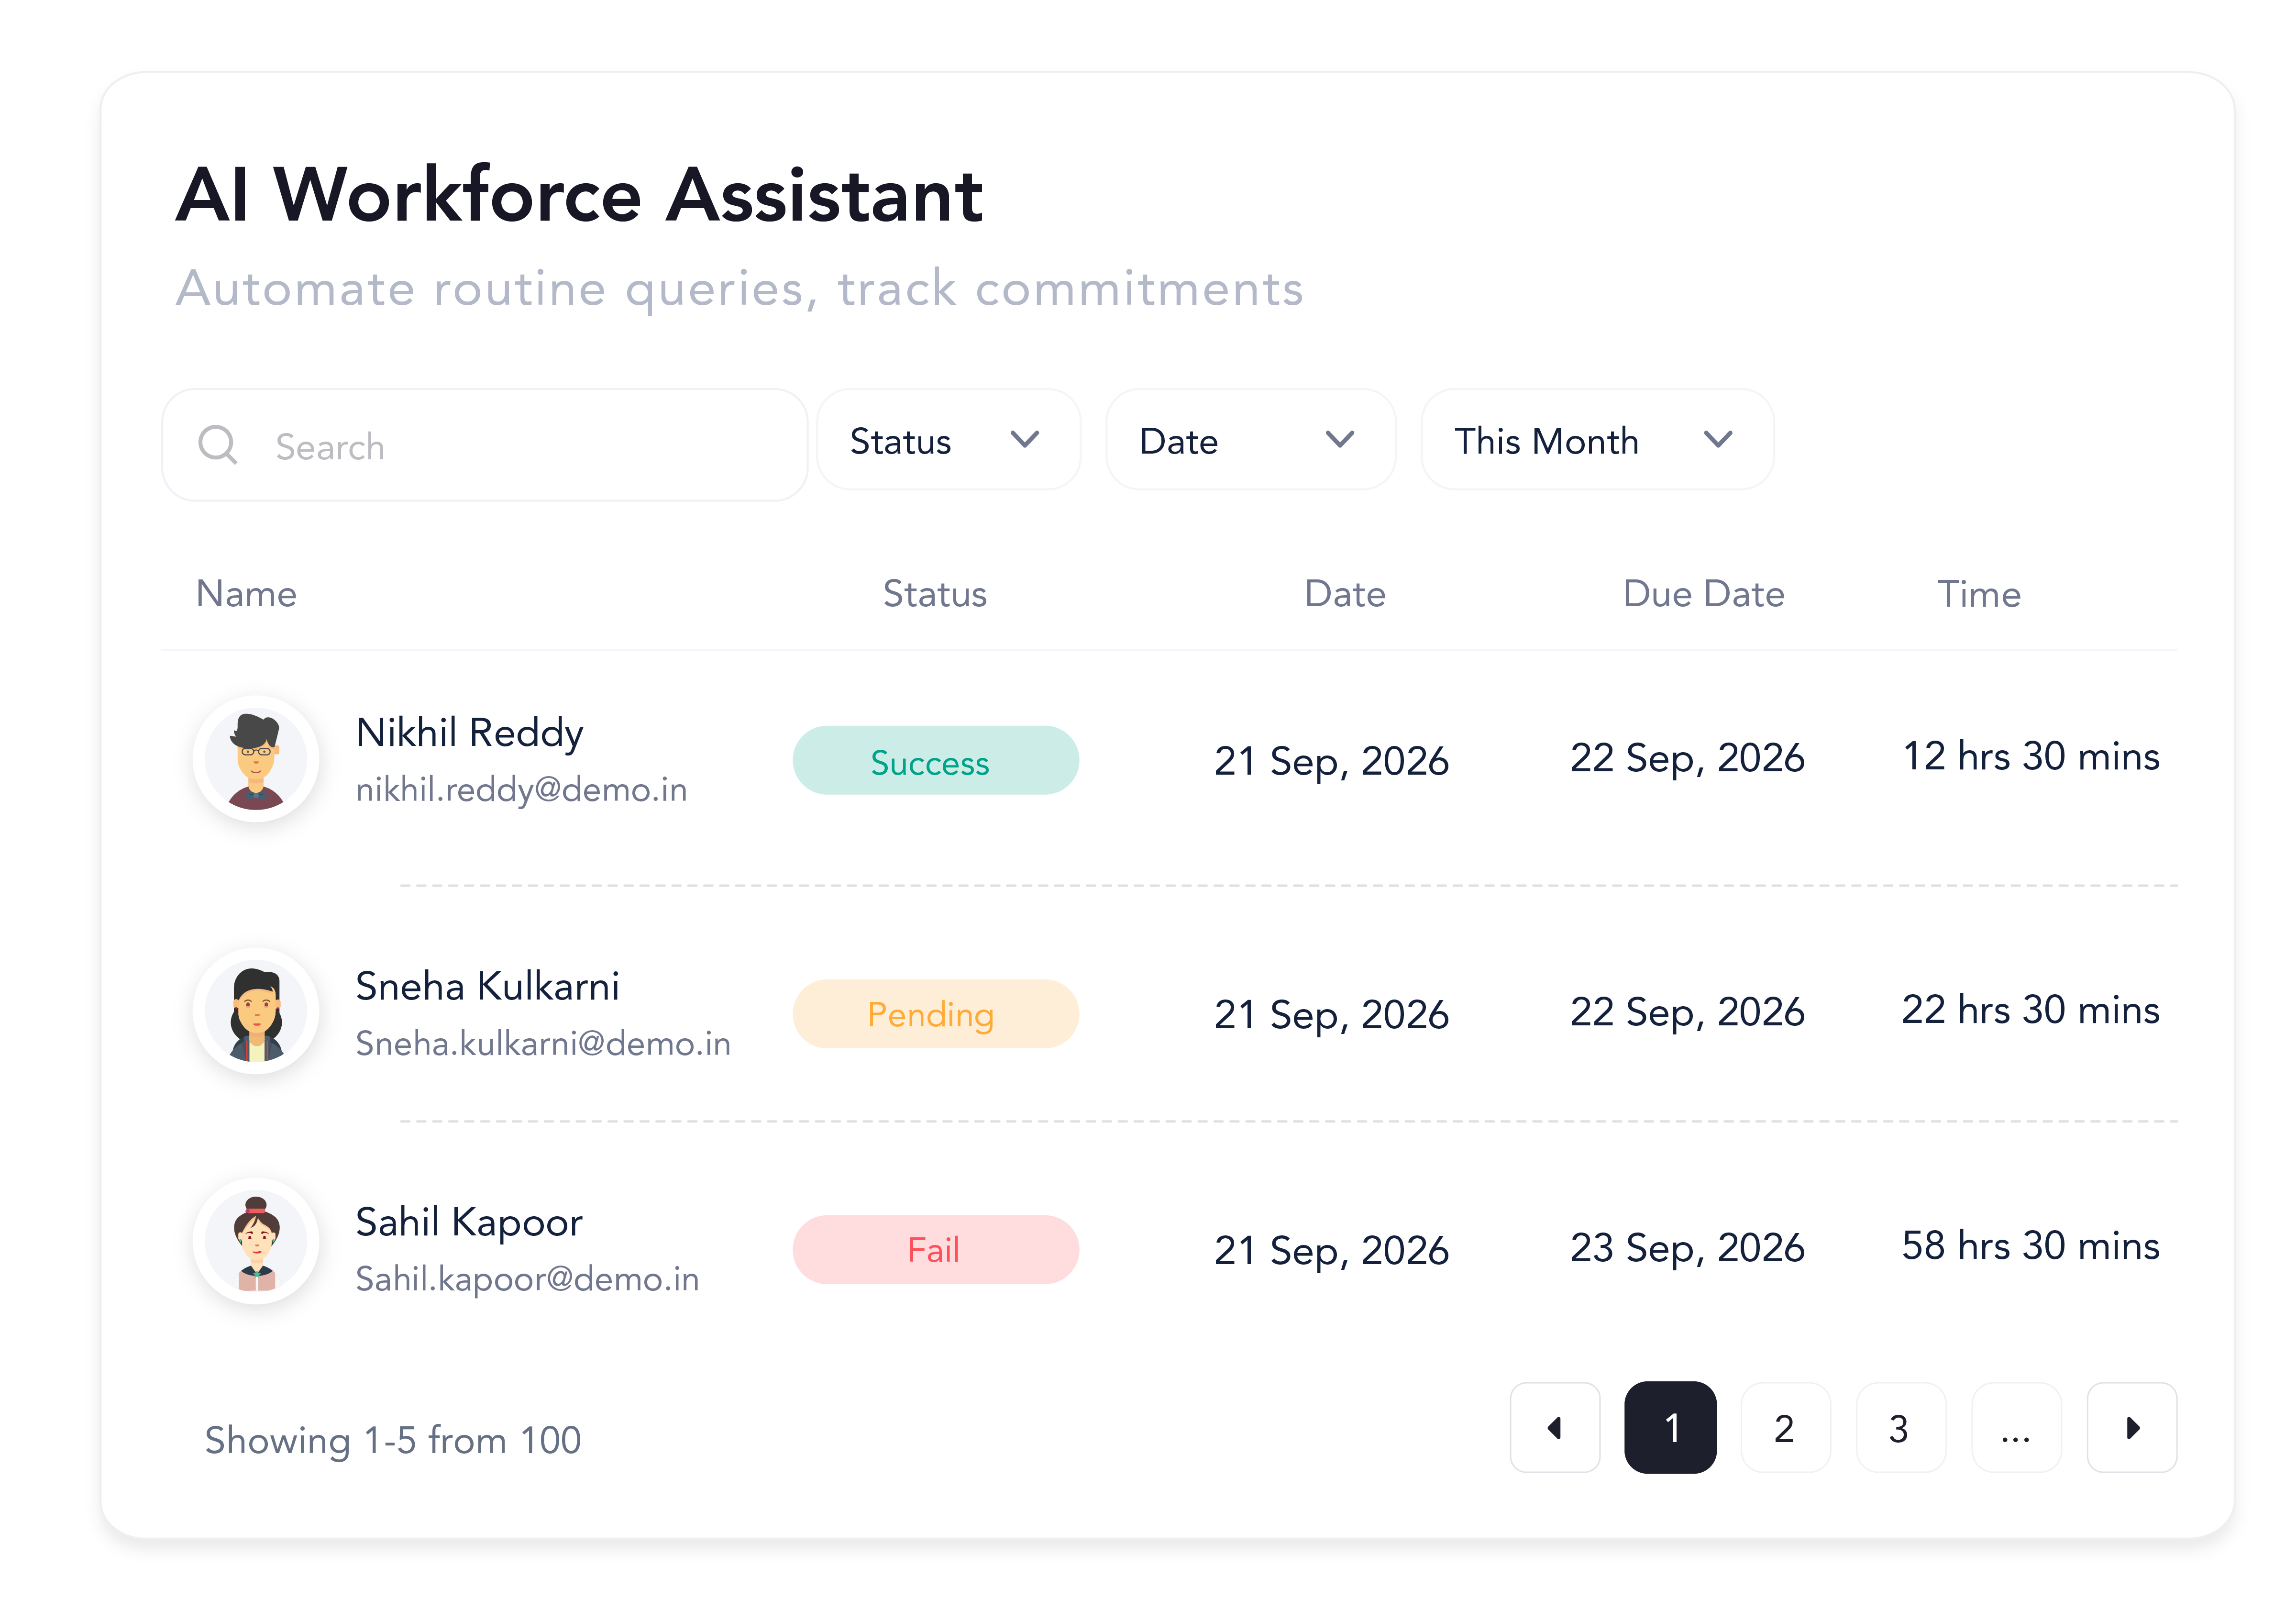Open nikhil.reddy@demo.in email link
This screenshot has height=1611, width=2296.
(x=521, y=790)
